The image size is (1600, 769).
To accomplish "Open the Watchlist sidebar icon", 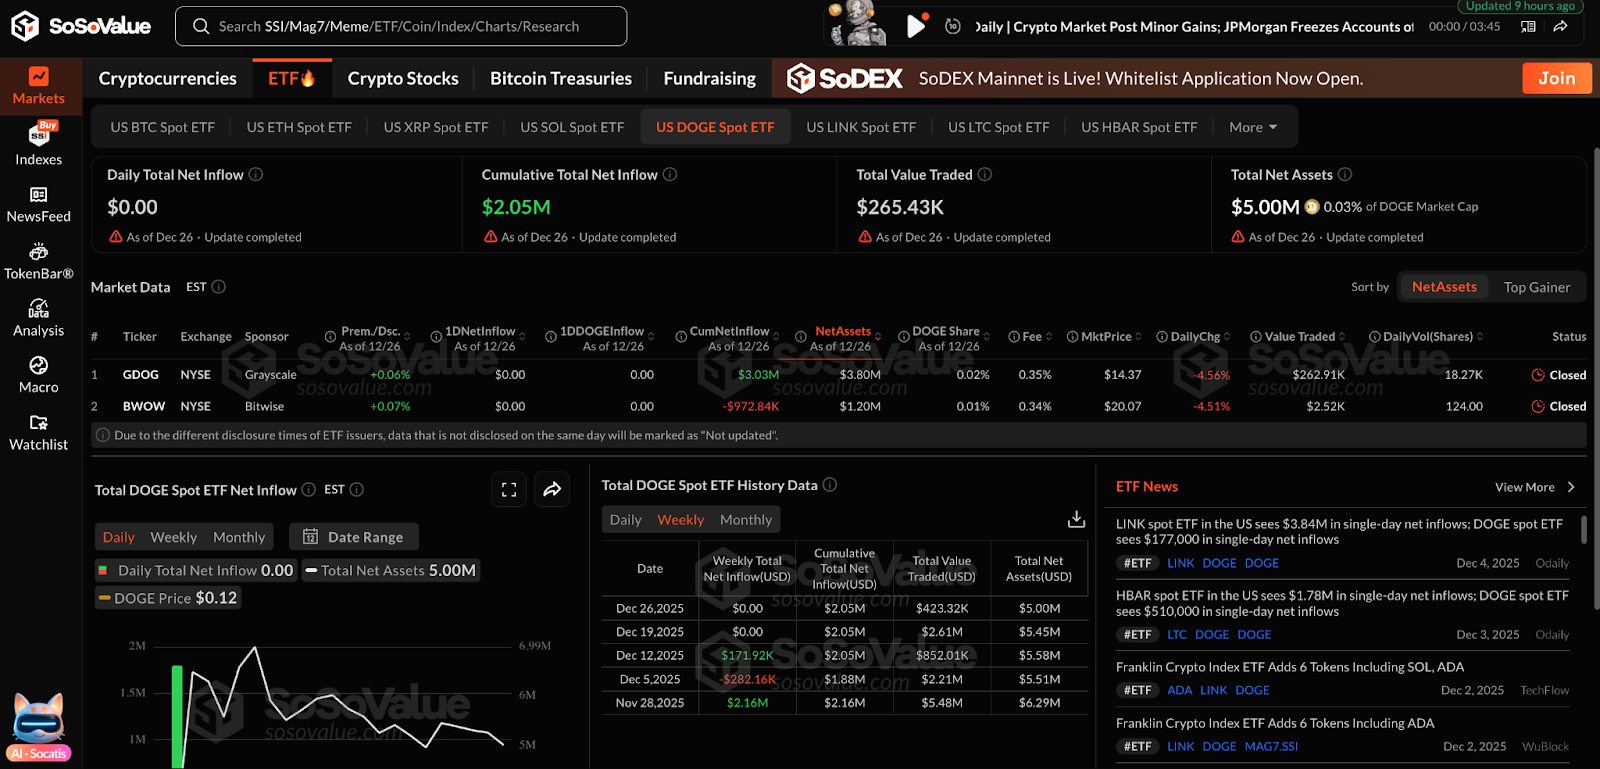I will 38,423.
